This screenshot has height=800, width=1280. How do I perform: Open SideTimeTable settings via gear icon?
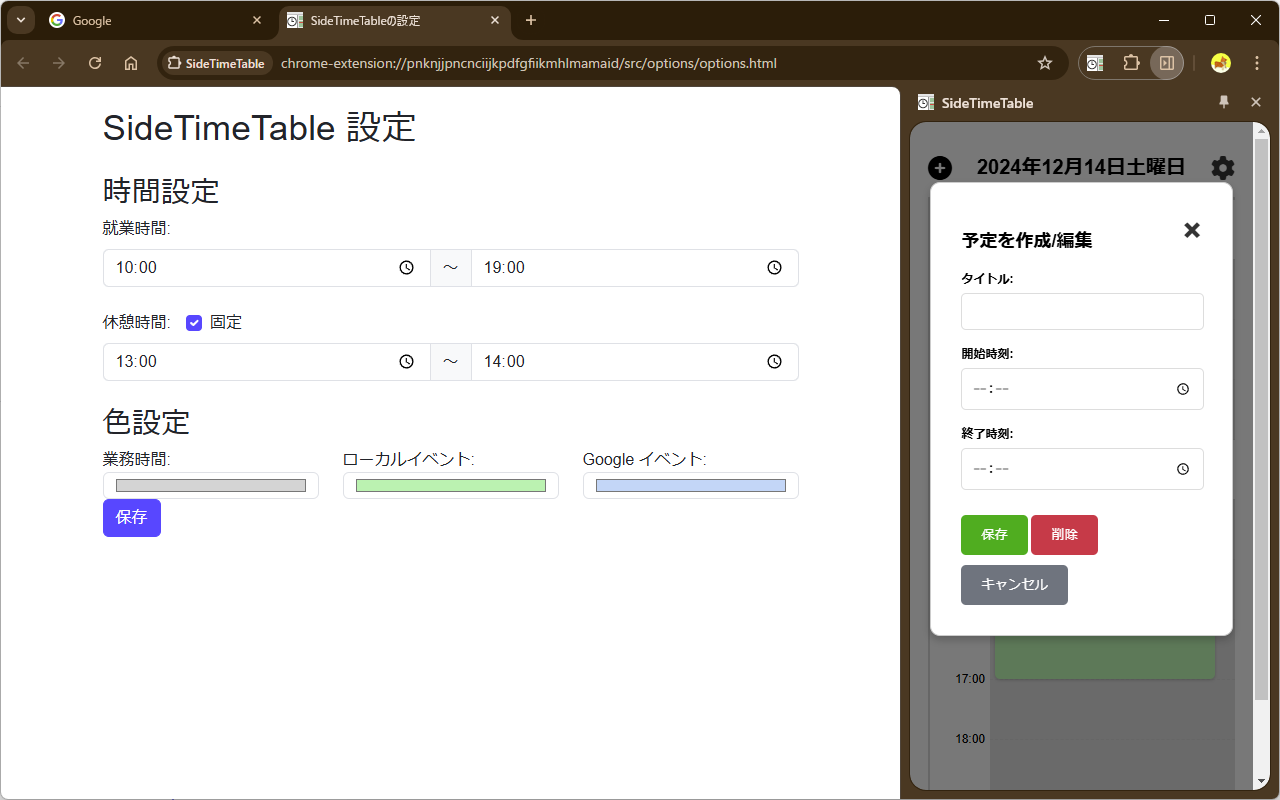[x=1222, y=167]
